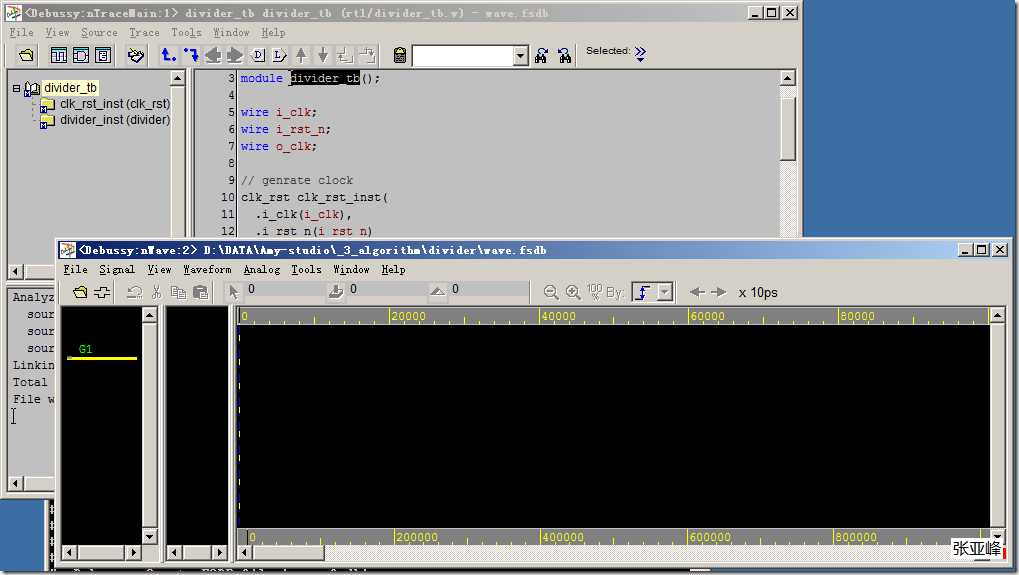Click the cut scissors icon in nWave
The image size is (1019, 575).
point(156,292)
